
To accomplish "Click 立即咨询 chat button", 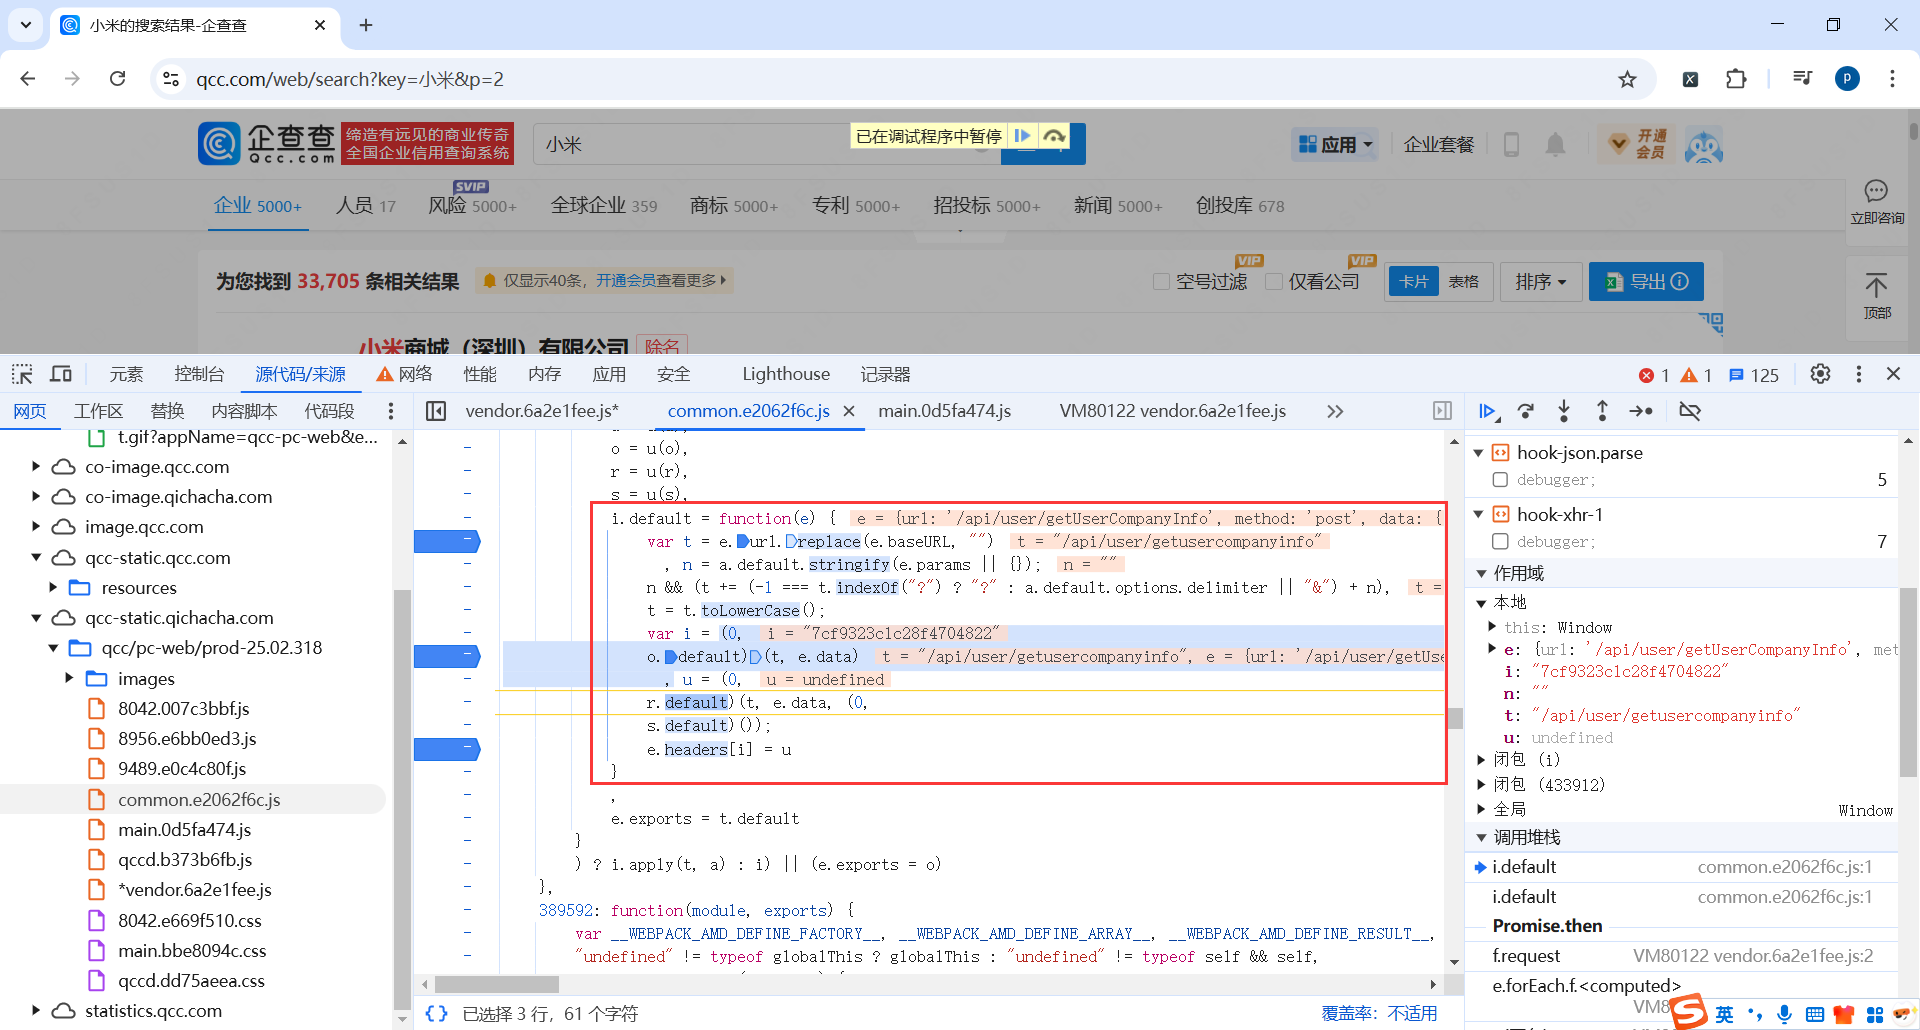I will click(1877, 202).
